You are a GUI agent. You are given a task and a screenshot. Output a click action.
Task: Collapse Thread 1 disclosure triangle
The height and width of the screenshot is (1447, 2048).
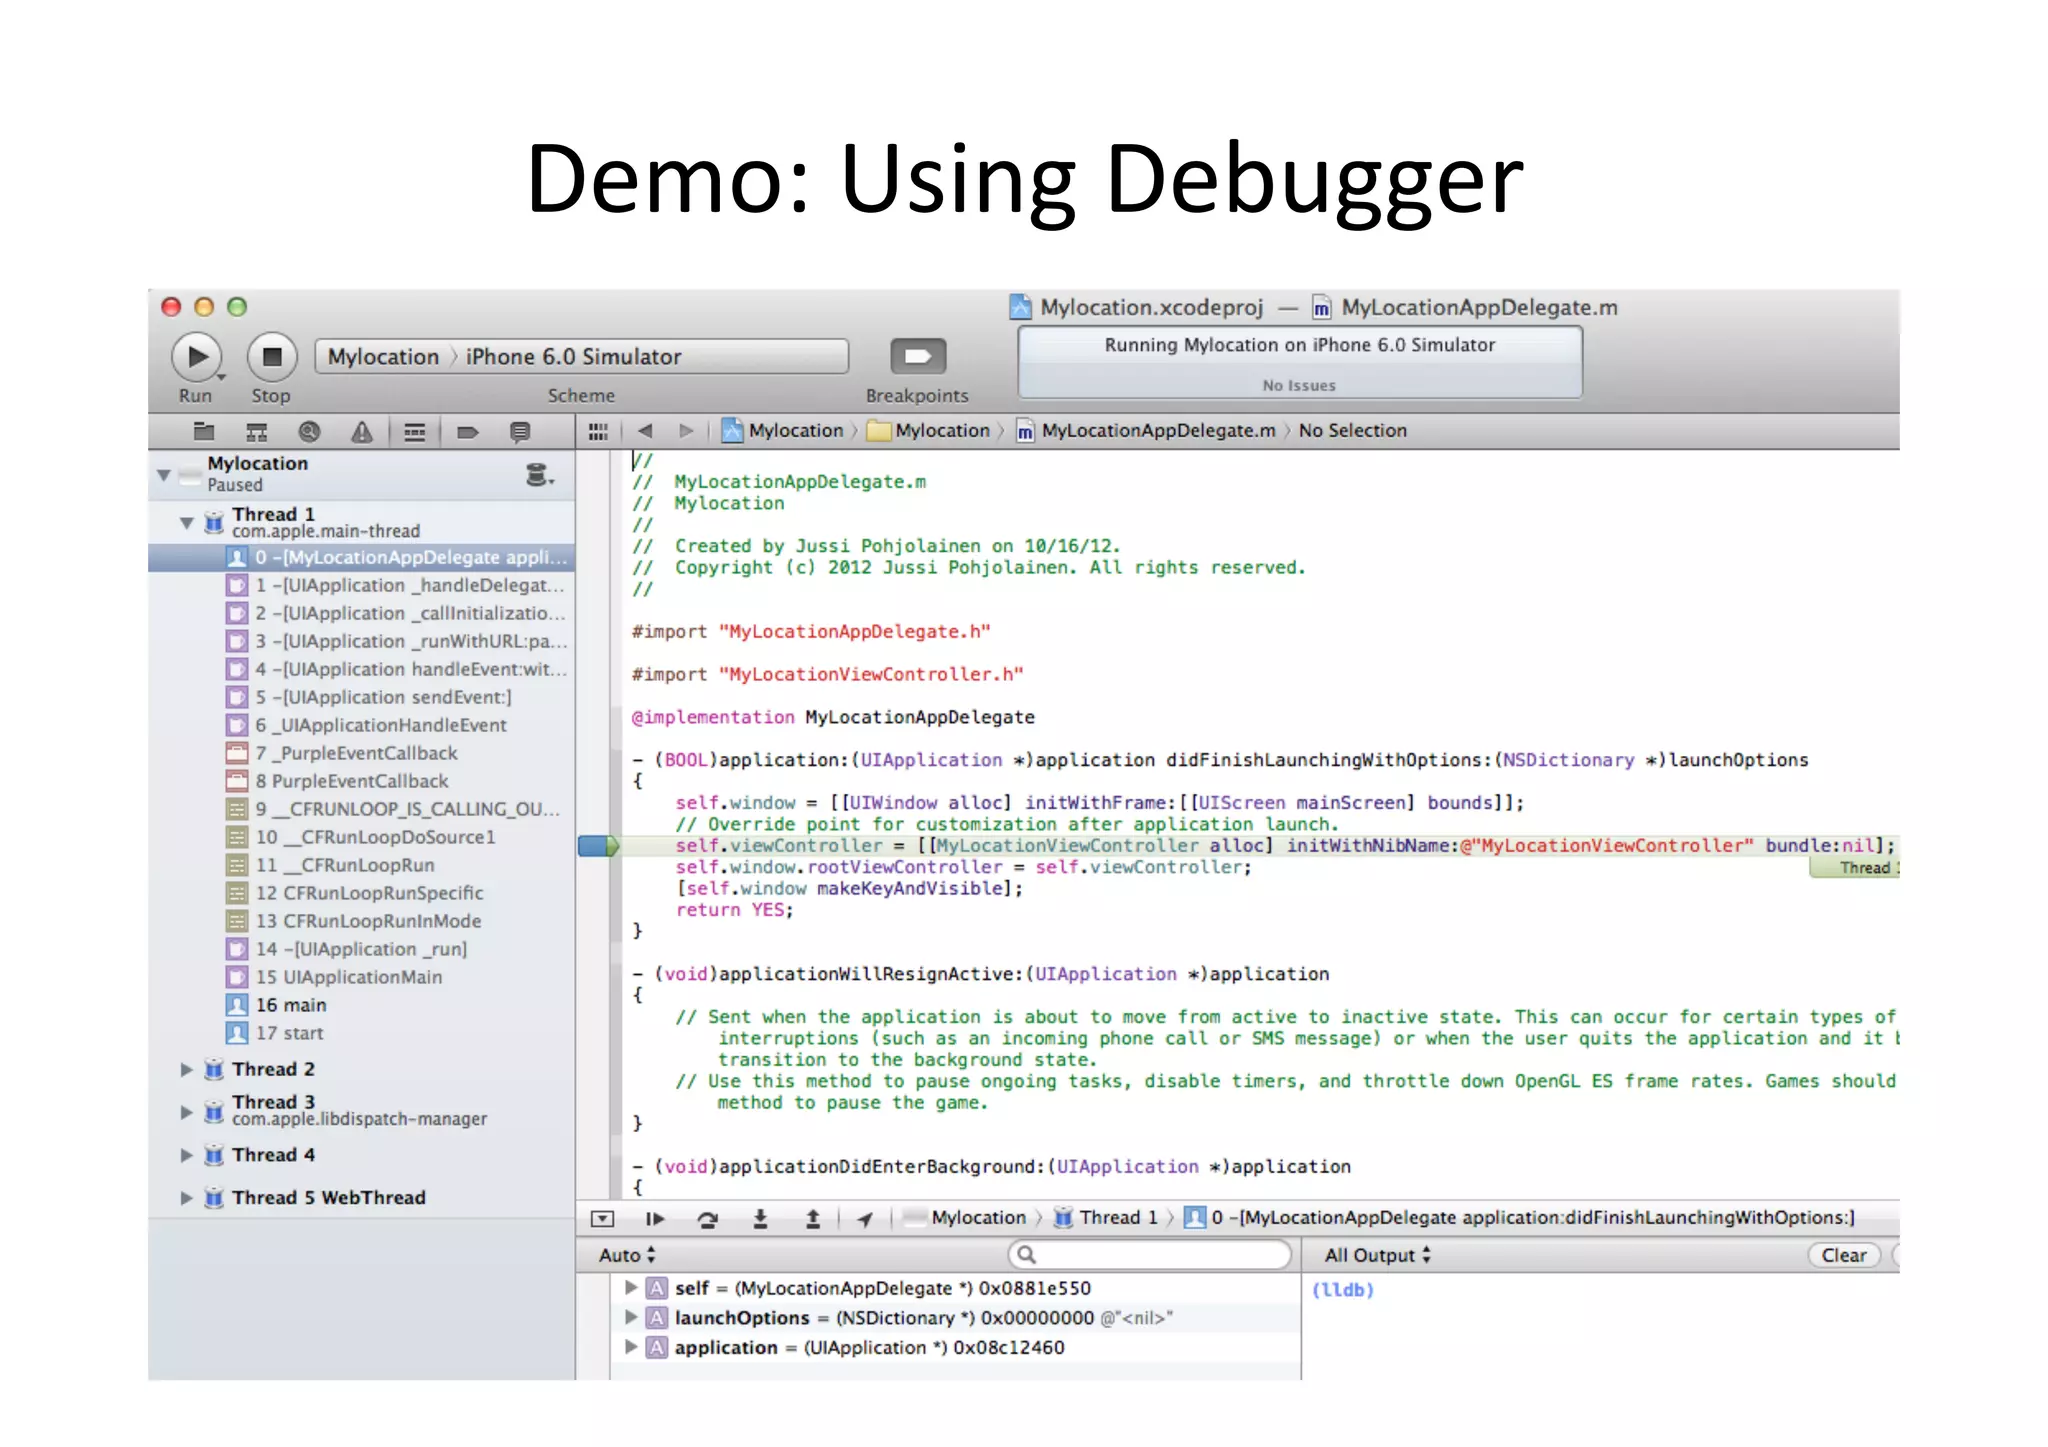pos(187,523)
